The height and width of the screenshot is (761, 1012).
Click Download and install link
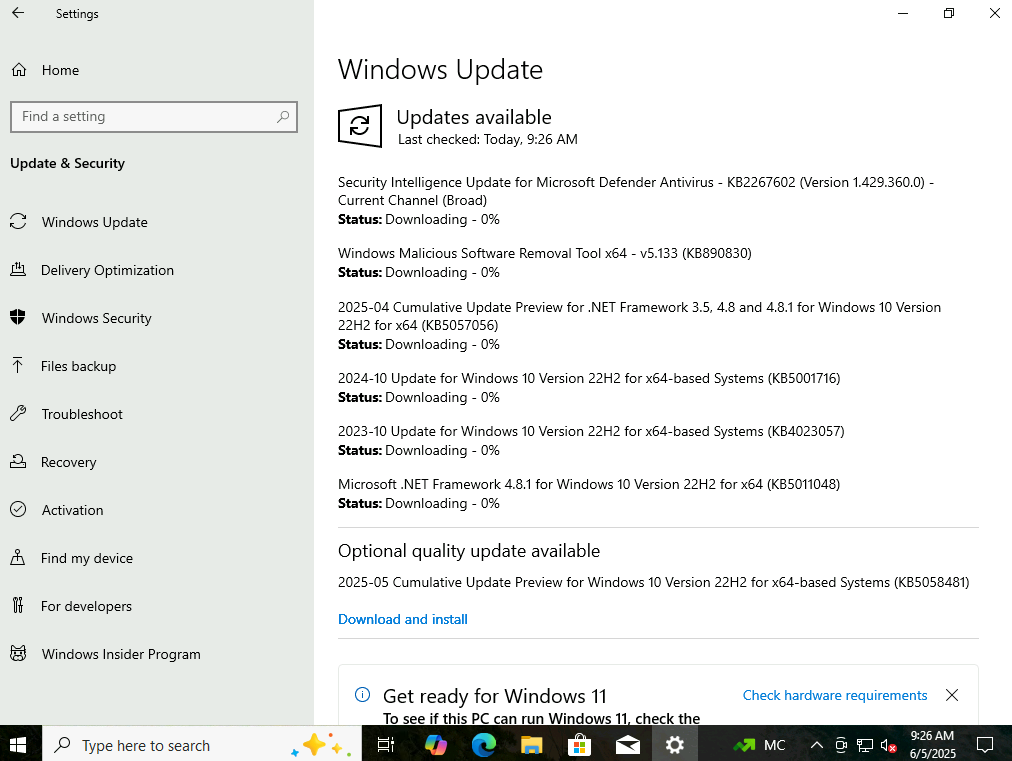403,619
